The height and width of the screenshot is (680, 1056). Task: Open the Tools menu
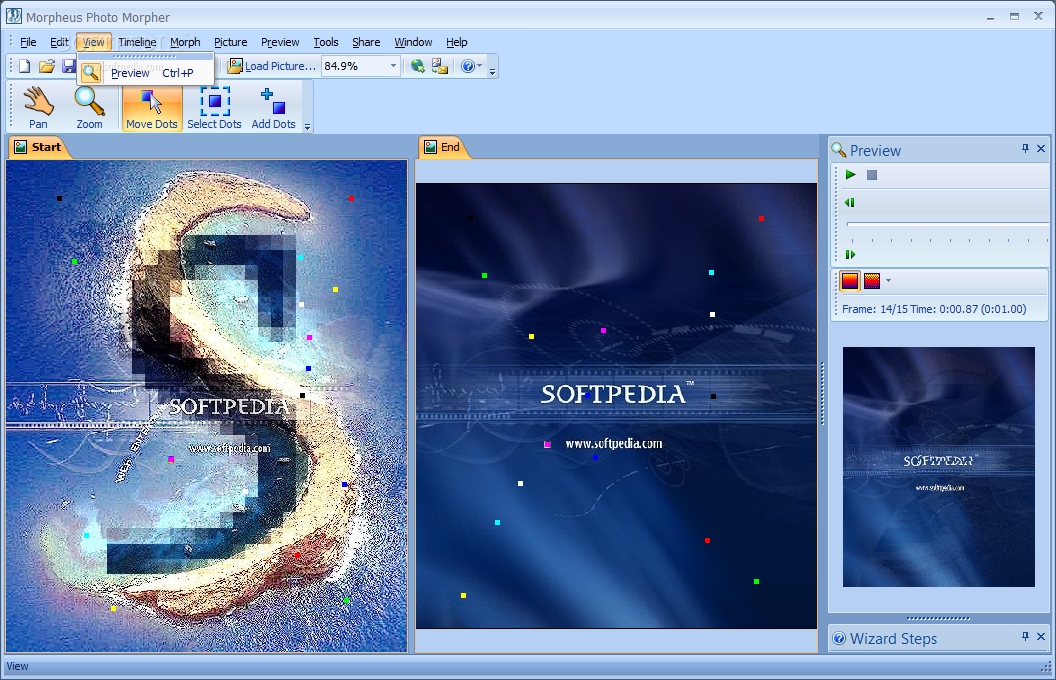(326, 42)
